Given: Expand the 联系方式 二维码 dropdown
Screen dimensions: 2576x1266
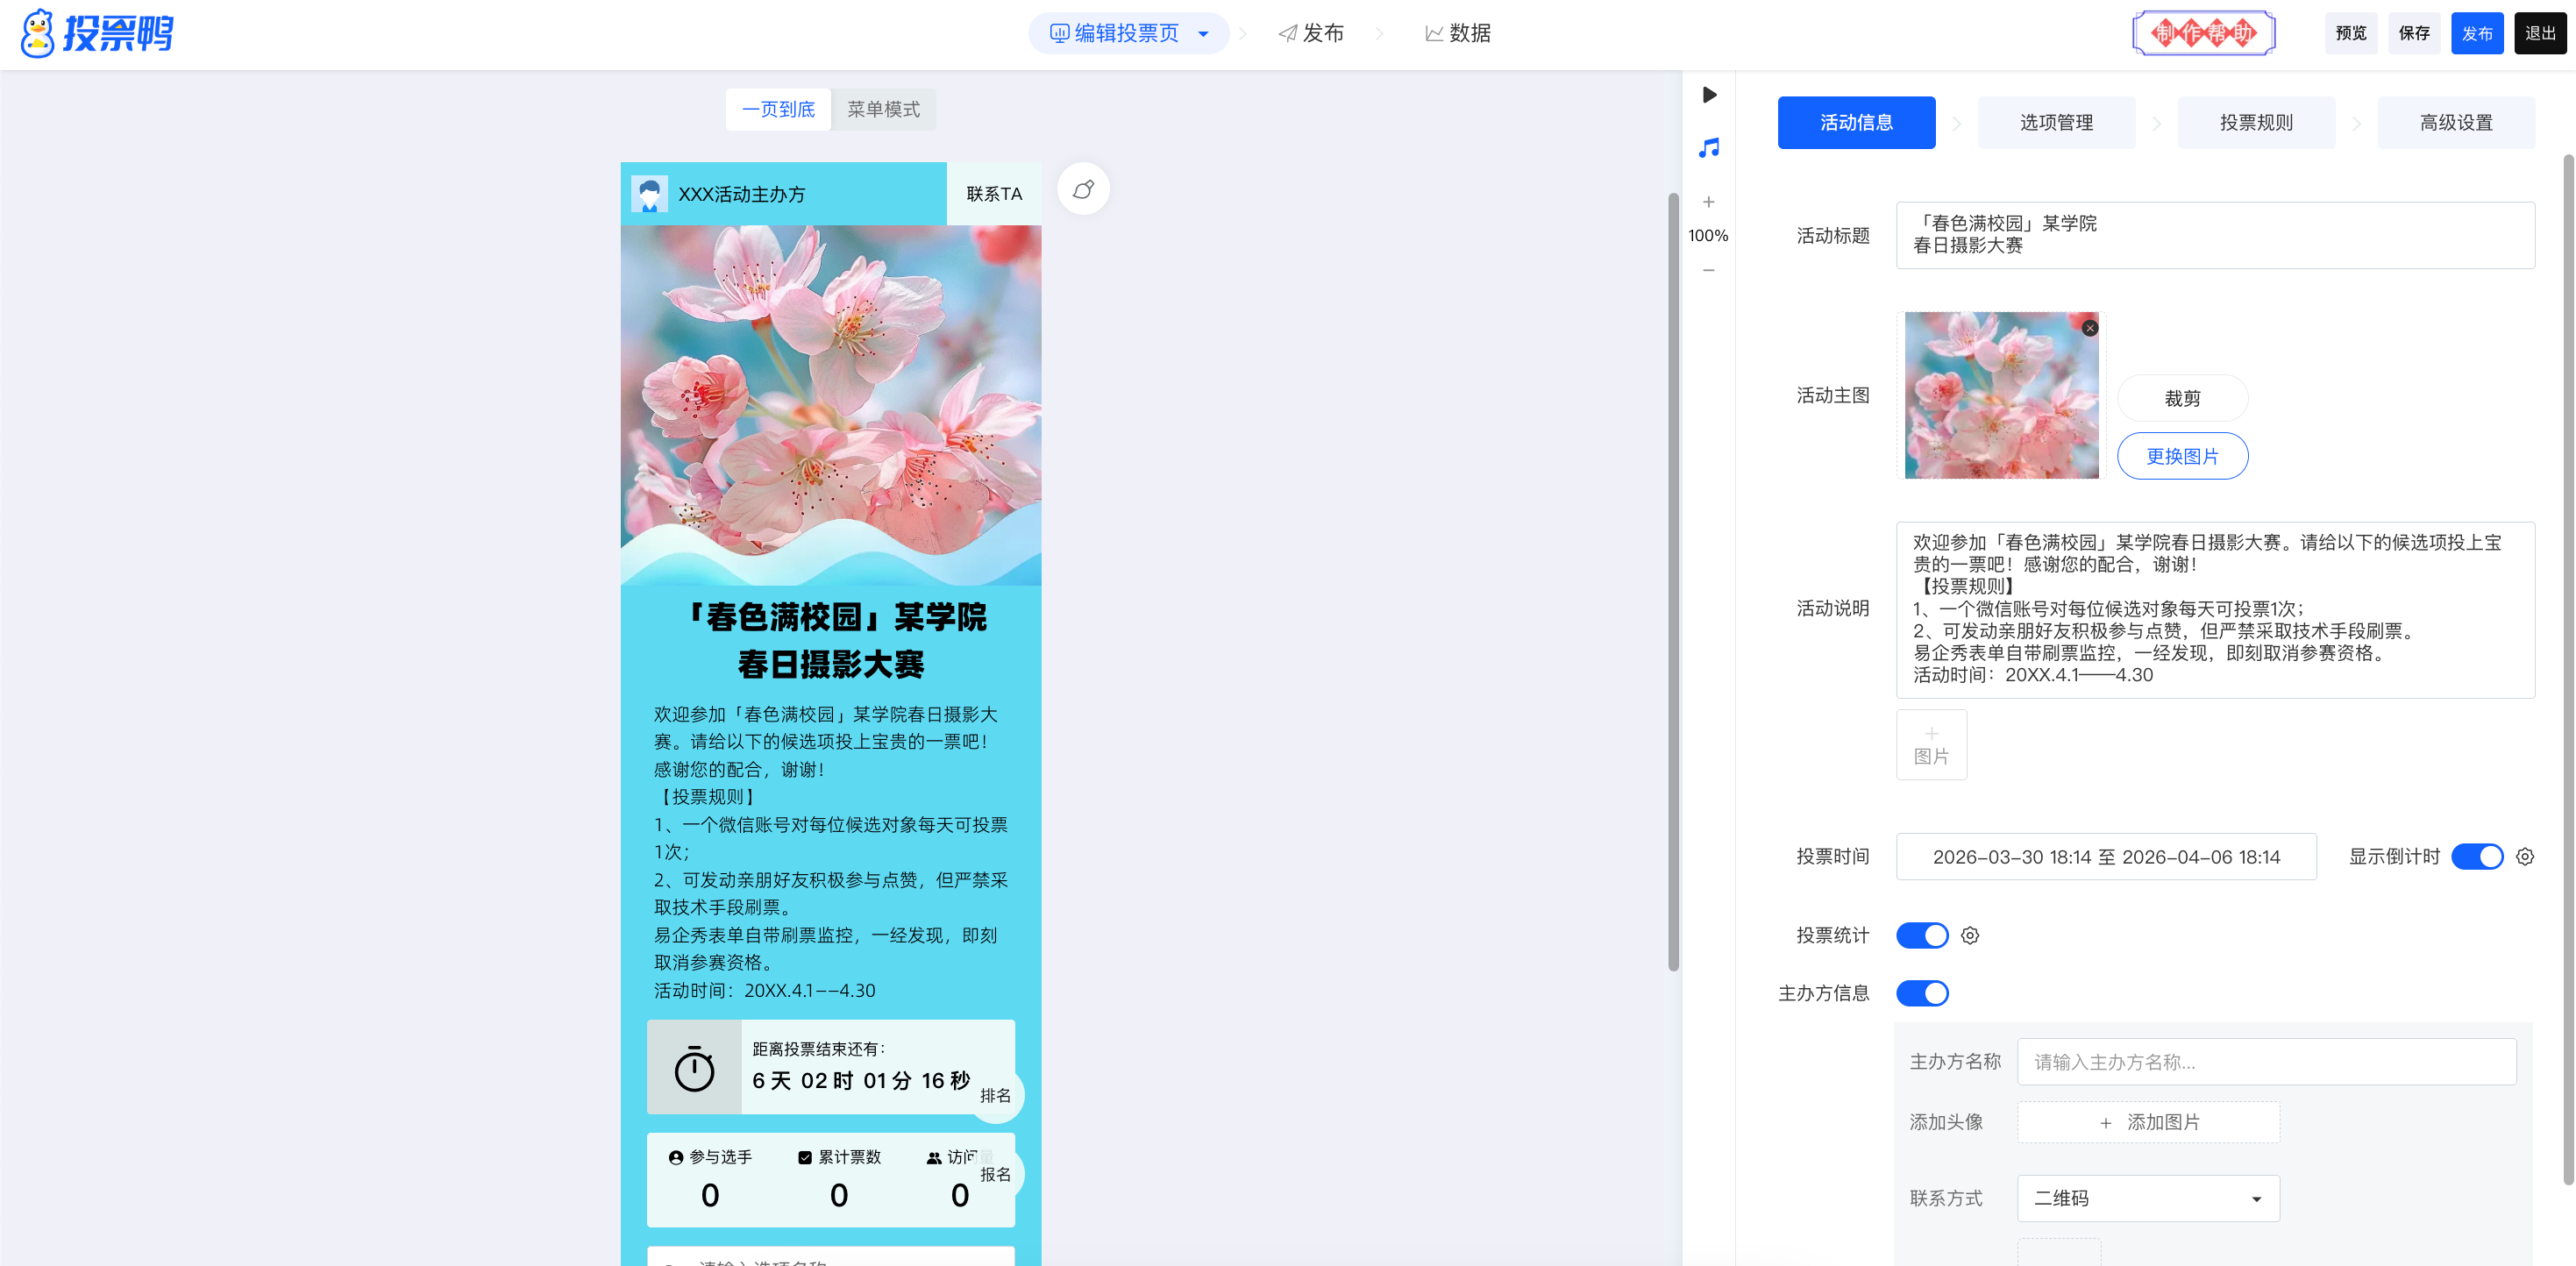Looking at the screenshot, I should [2148, 1198].
